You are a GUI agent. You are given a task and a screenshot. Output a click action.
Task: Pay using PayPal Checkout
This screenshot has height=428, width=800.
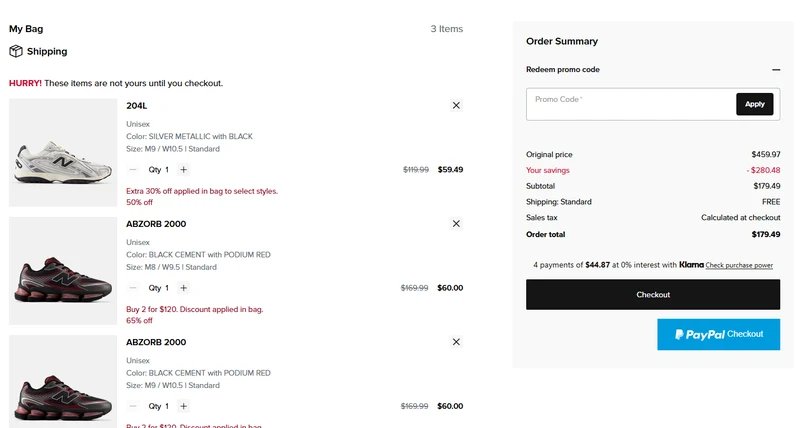pyautogui.click(x=718, y=334)
